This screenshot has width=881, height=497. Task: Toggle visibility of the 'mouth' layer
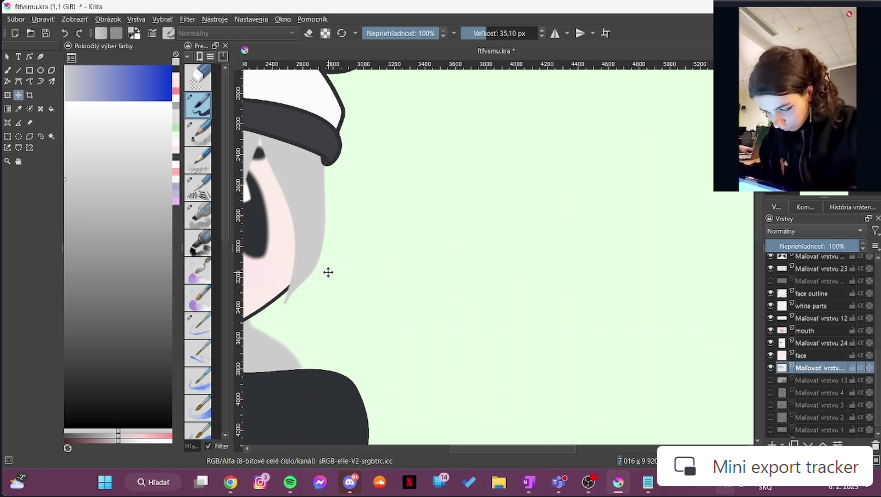click(x=770, y=330)
